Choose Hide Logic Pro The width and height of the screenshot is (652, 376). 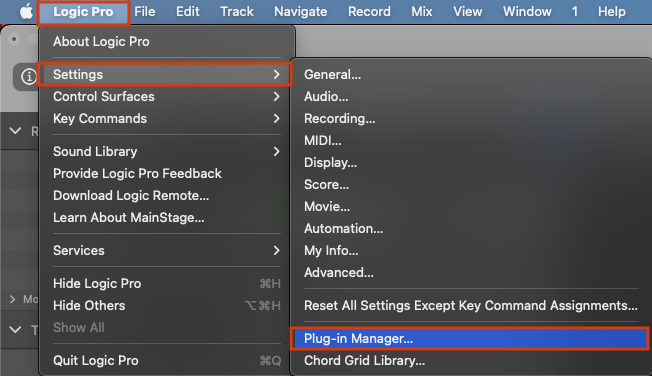(x=166, y=284)
